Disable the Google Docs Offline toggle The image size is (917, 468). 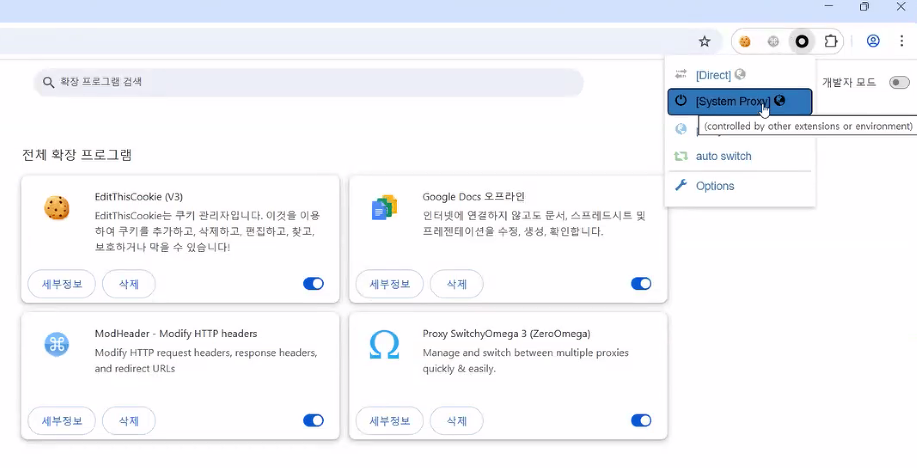[641, 284]
